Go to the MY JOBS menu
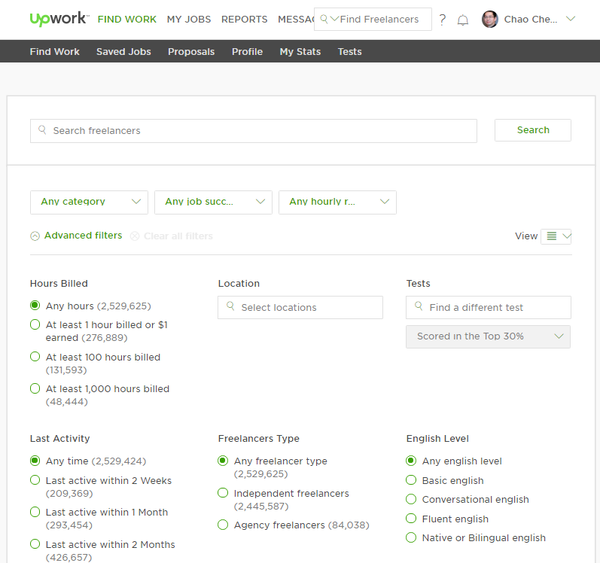The image size is (600, 563). (x=189, y=19)
